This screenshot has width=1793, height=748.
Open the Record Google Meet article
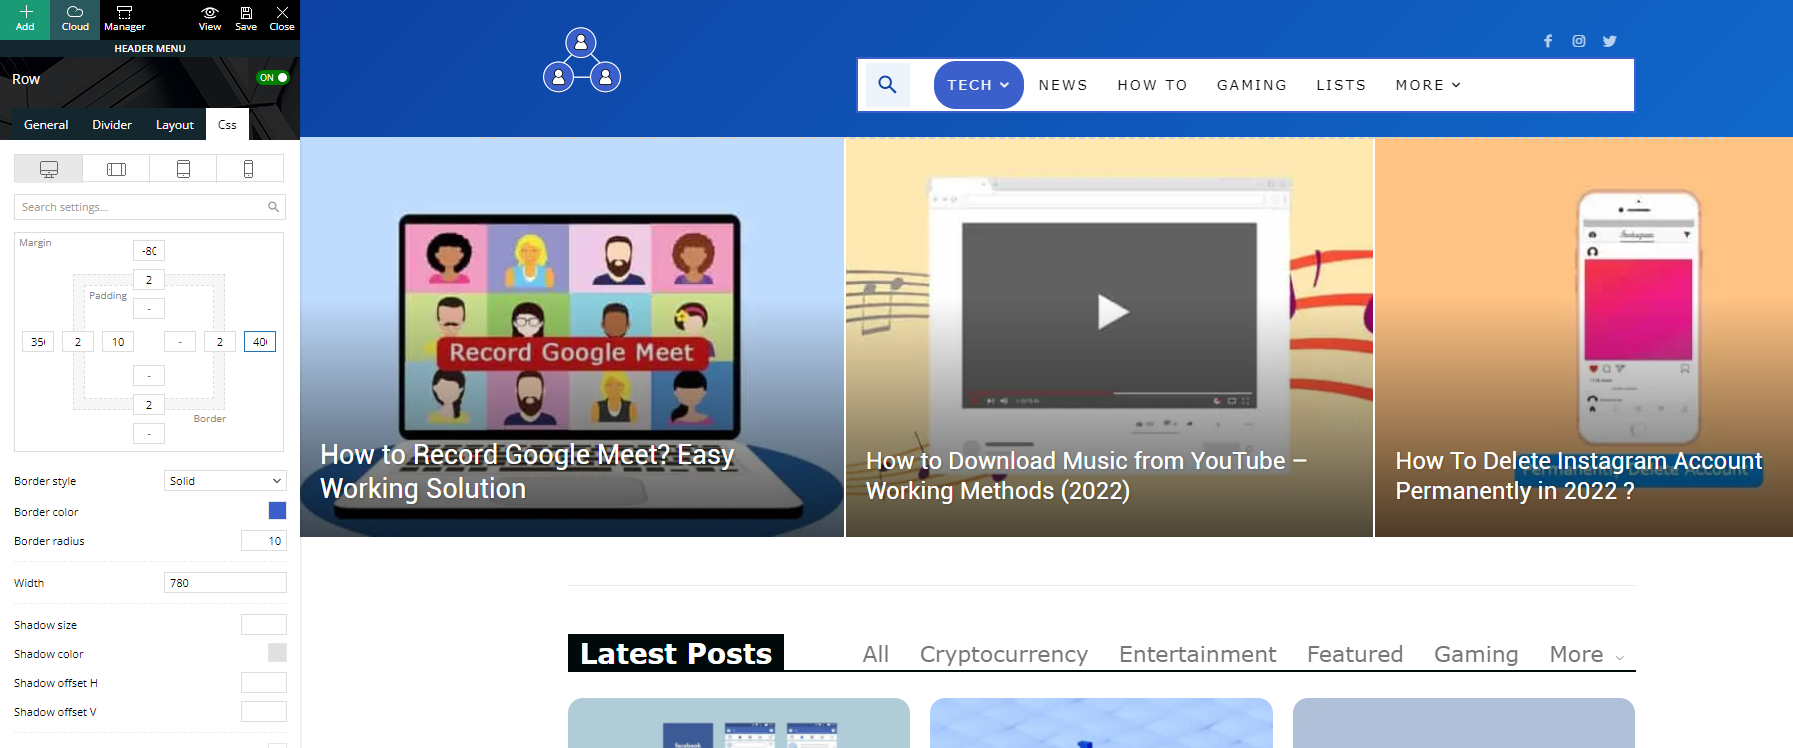[x=527, y=471]
